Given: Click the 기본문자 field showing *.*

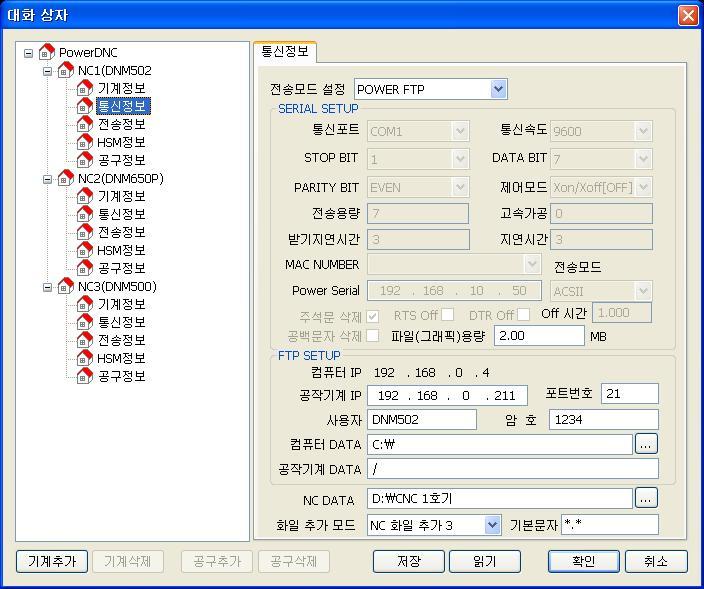Looking at the screenshot, I should [x=610, y=524].
